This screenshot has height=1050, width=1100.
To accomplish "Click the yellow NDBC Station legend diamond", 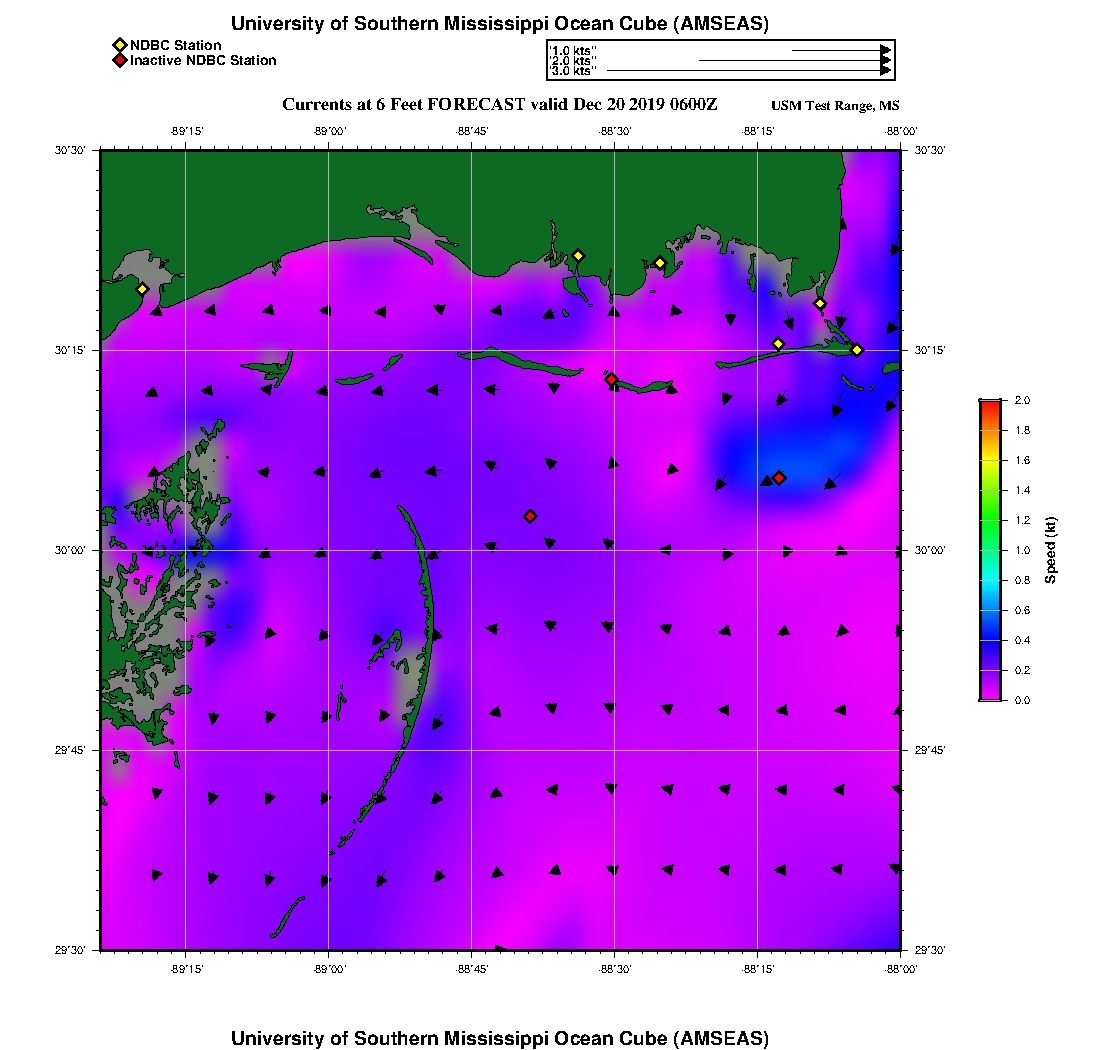I will coord(119,45).
